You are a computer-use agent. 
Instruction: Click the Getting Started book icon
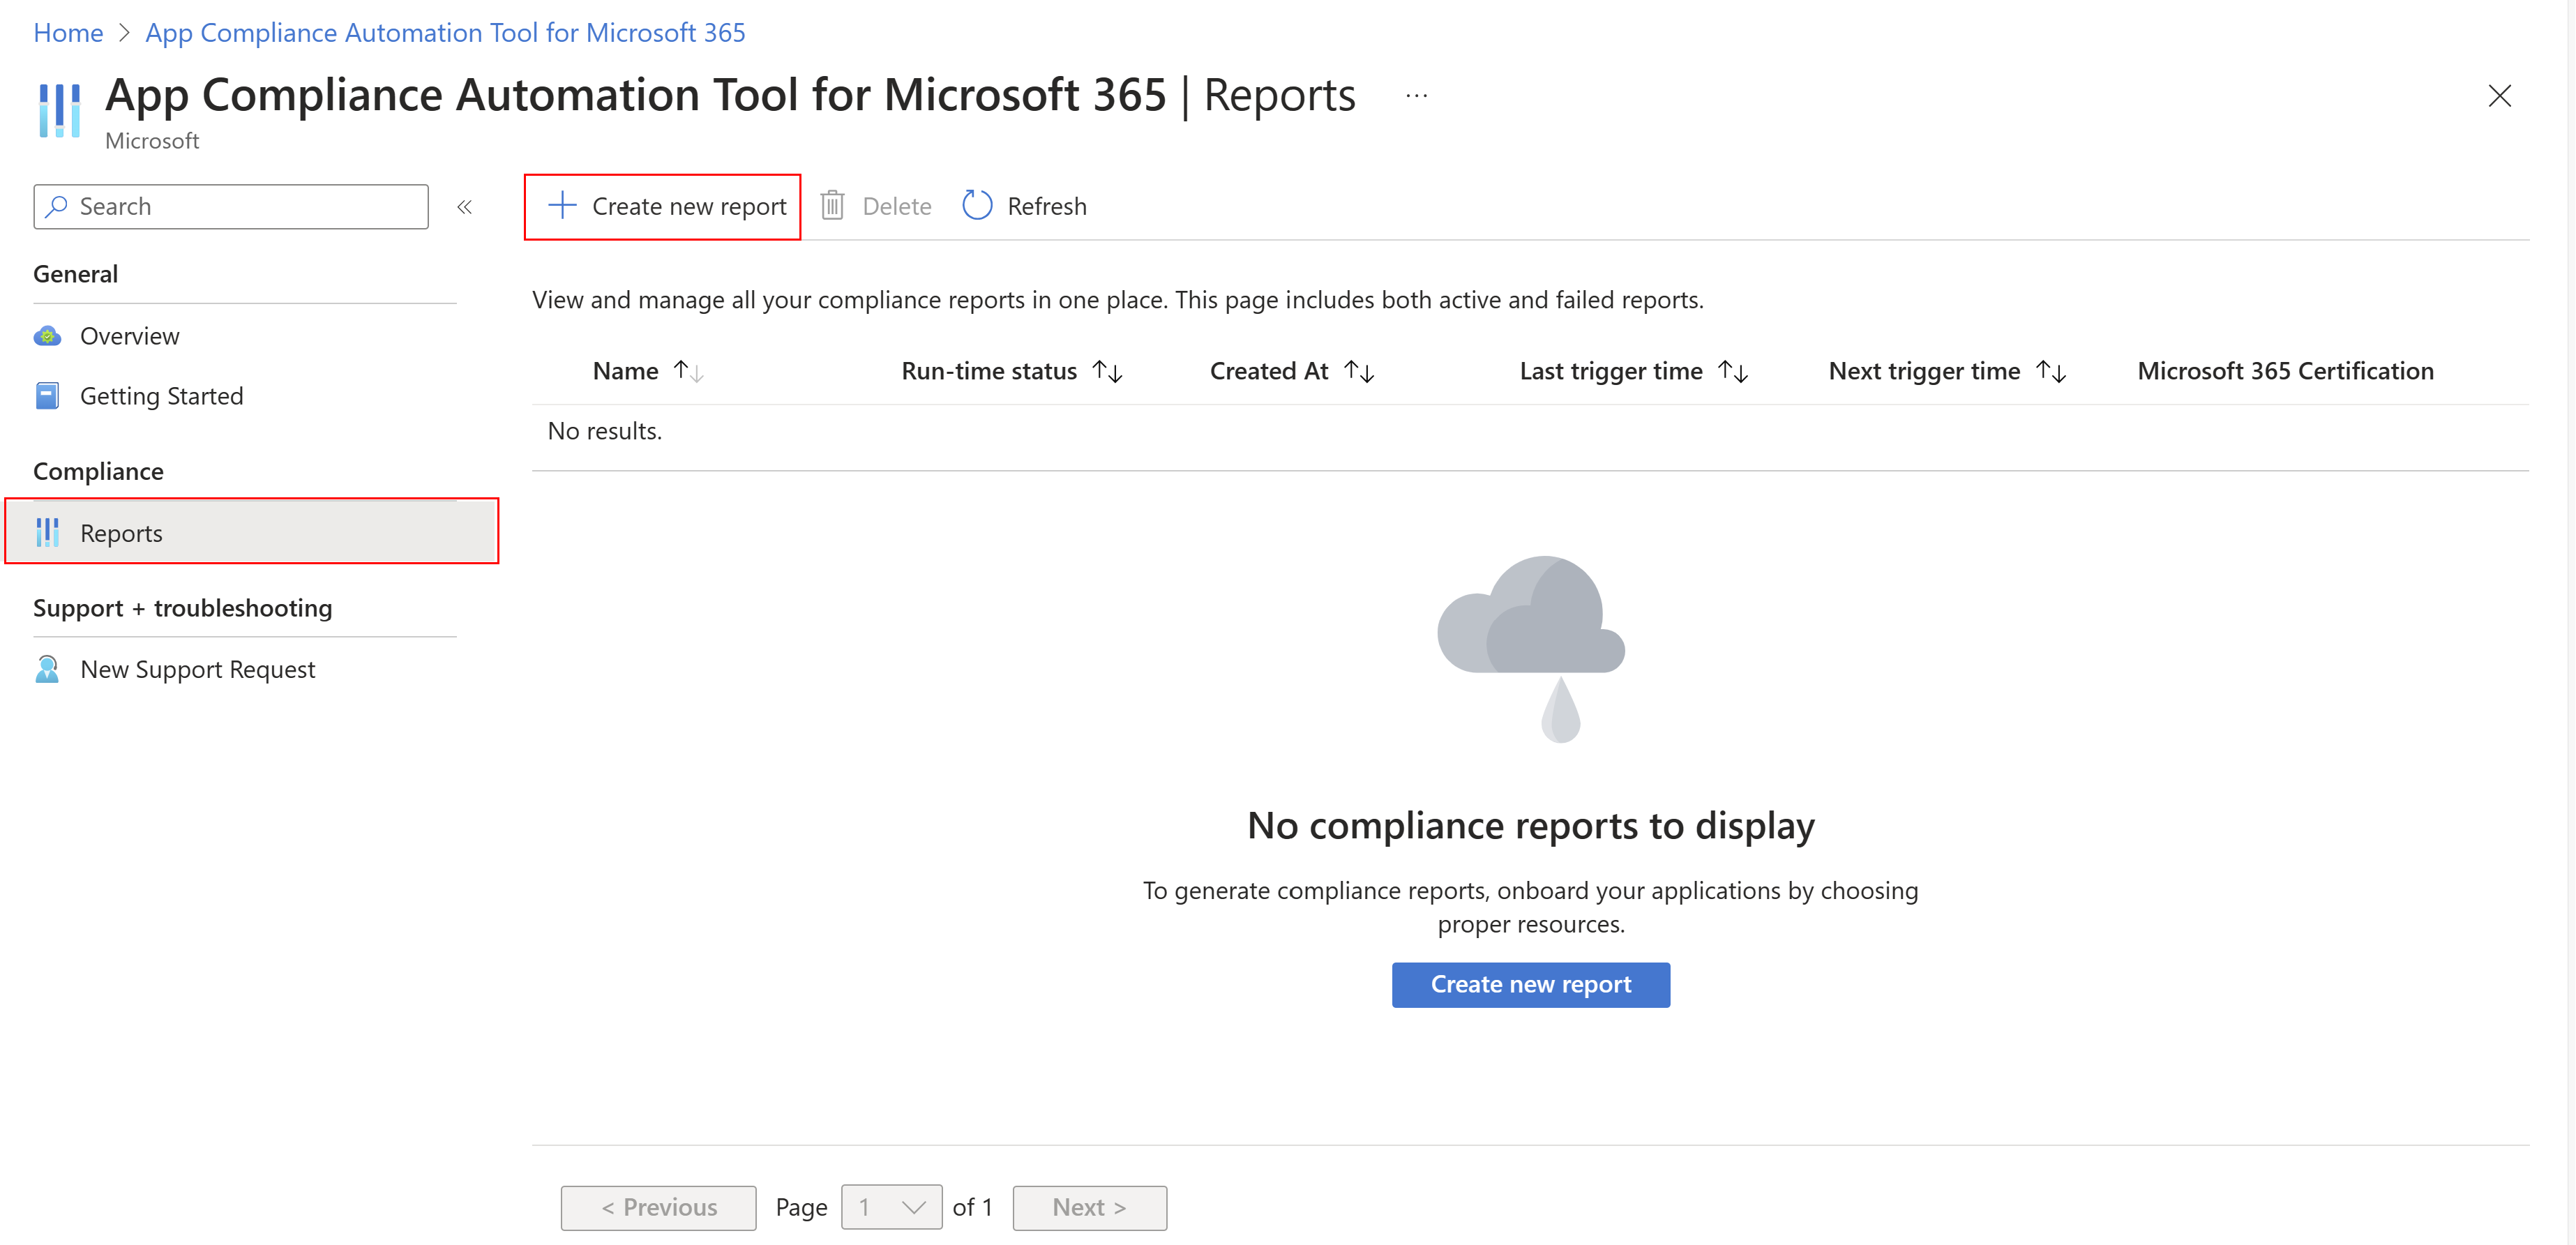[47, 396]
